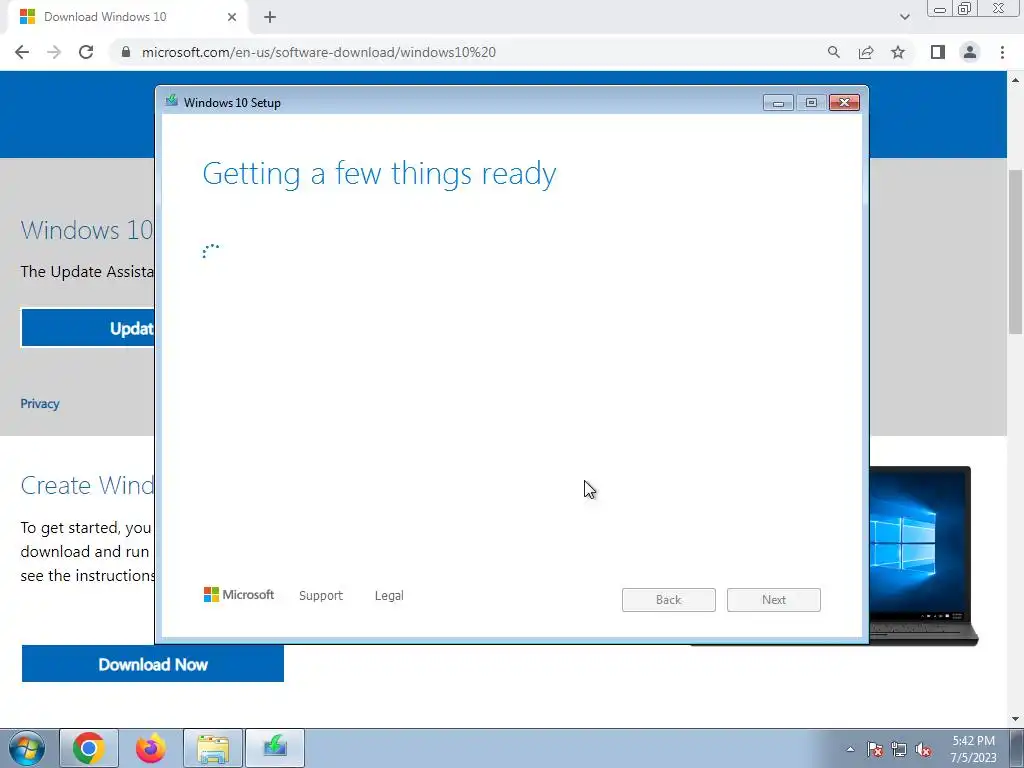Click the Download Now button on webpage
The image size is (1024, 768).
pos(153,664)
